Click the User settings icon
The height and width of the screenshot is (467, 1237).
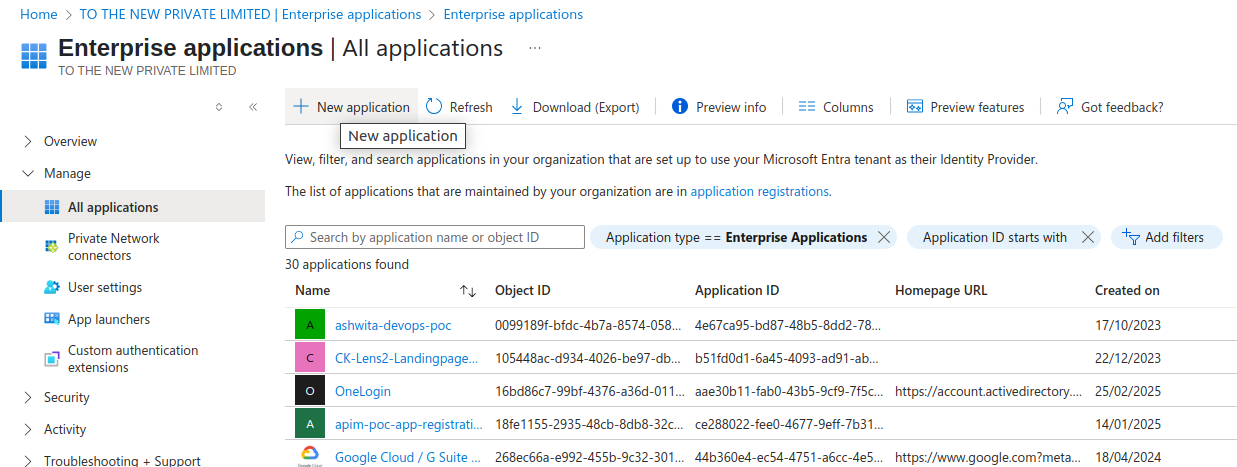click(x=52, y=287)
